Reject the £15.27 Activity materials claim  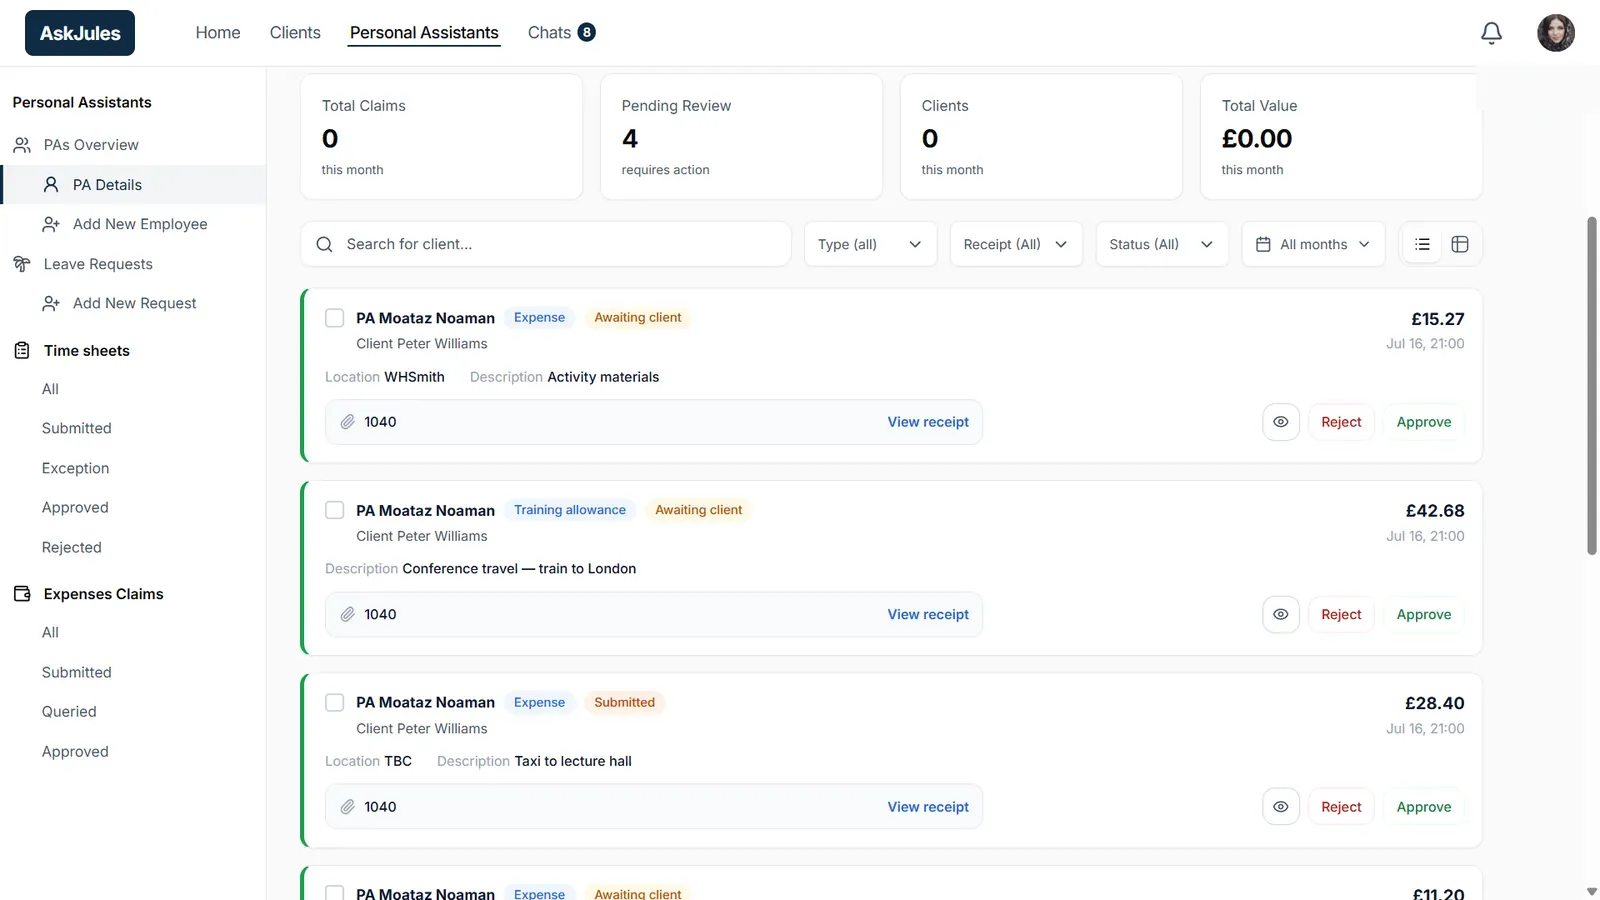coord(1341,422)
